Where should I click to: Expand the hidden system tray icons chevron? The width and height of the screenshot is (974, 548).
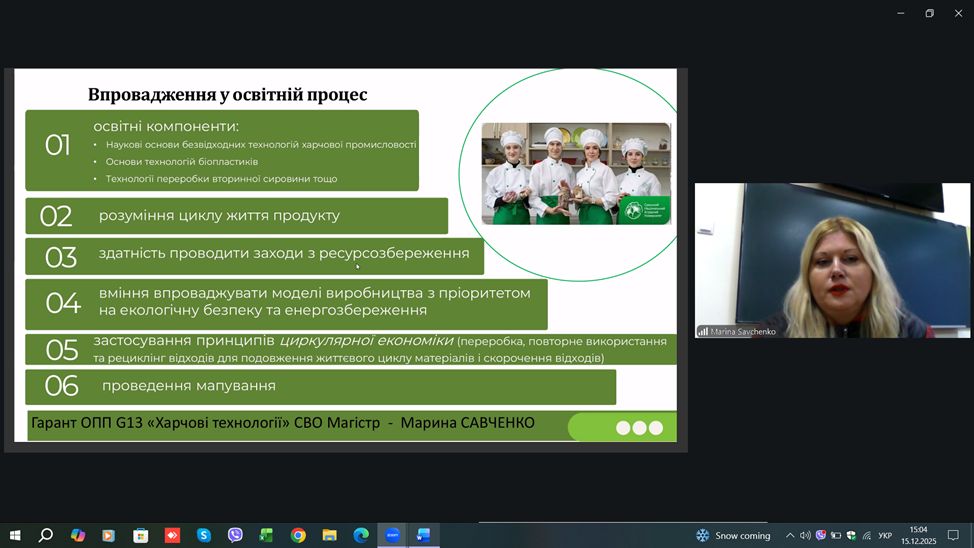[x=789, y=536]
